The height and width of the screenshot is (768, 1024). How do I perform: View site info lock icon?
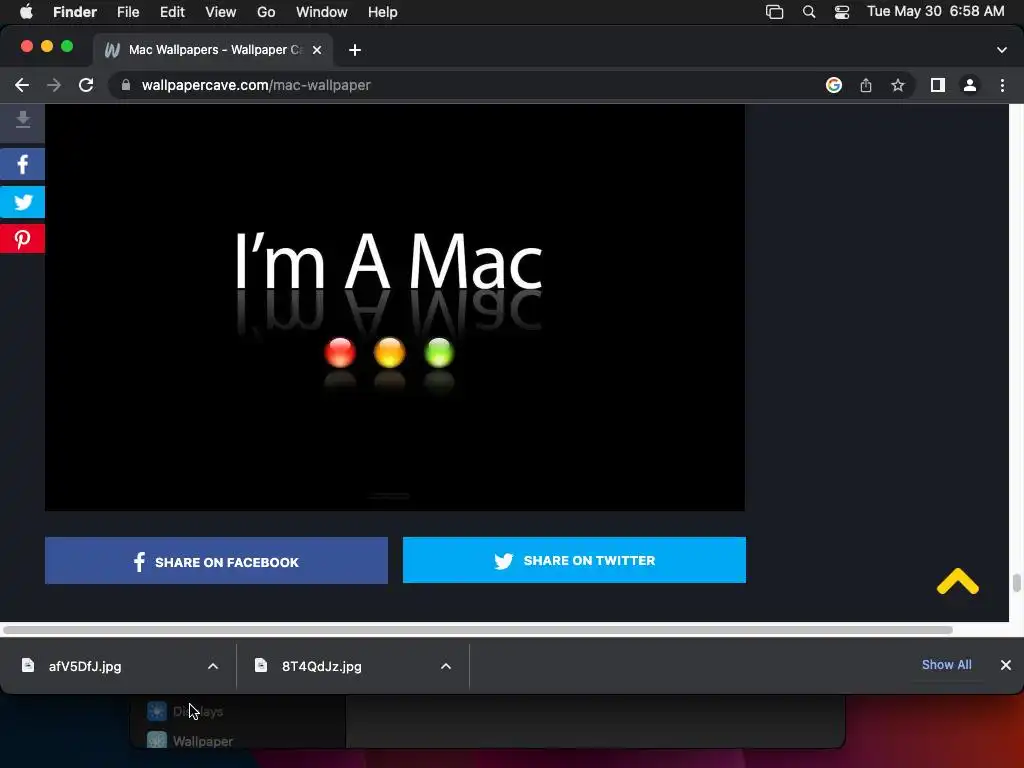coord(126,86)
